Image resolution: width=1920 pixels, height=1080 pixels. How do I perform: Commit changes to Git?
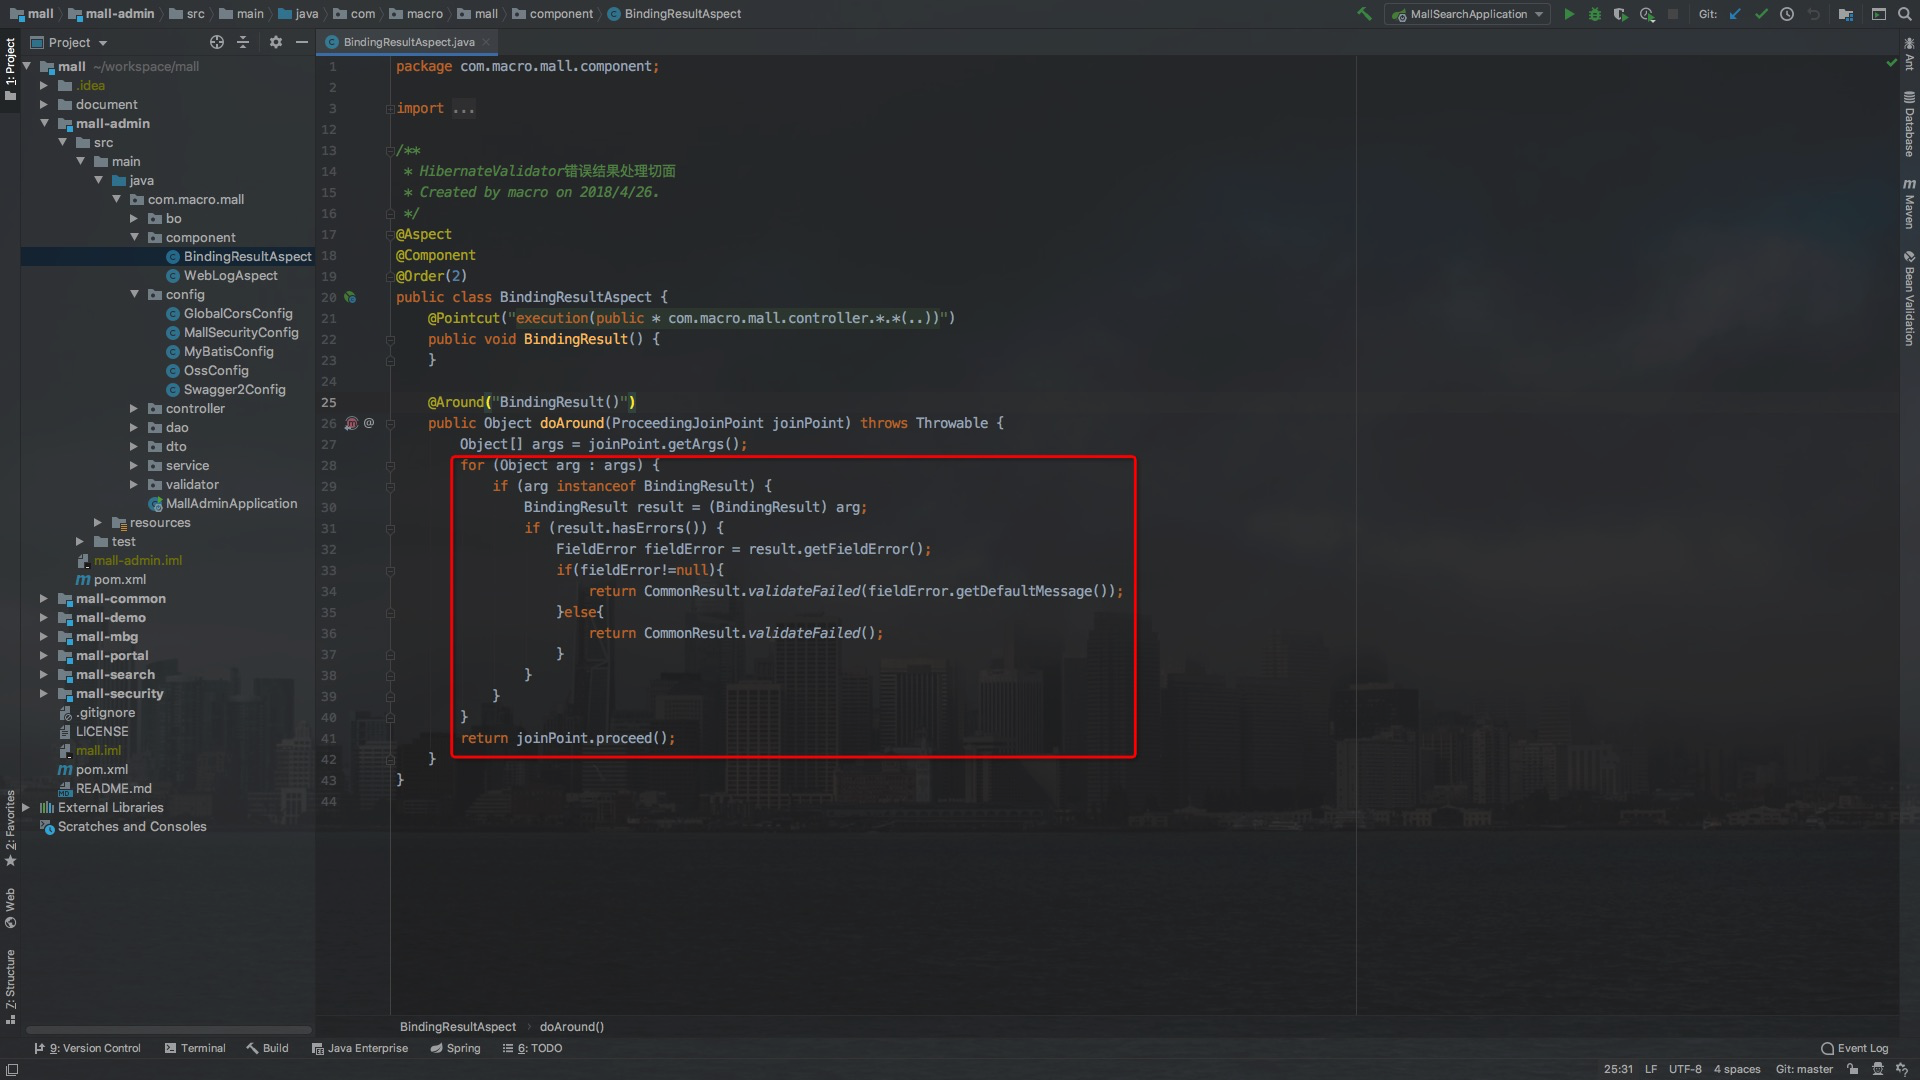[x=1761, y=14]
